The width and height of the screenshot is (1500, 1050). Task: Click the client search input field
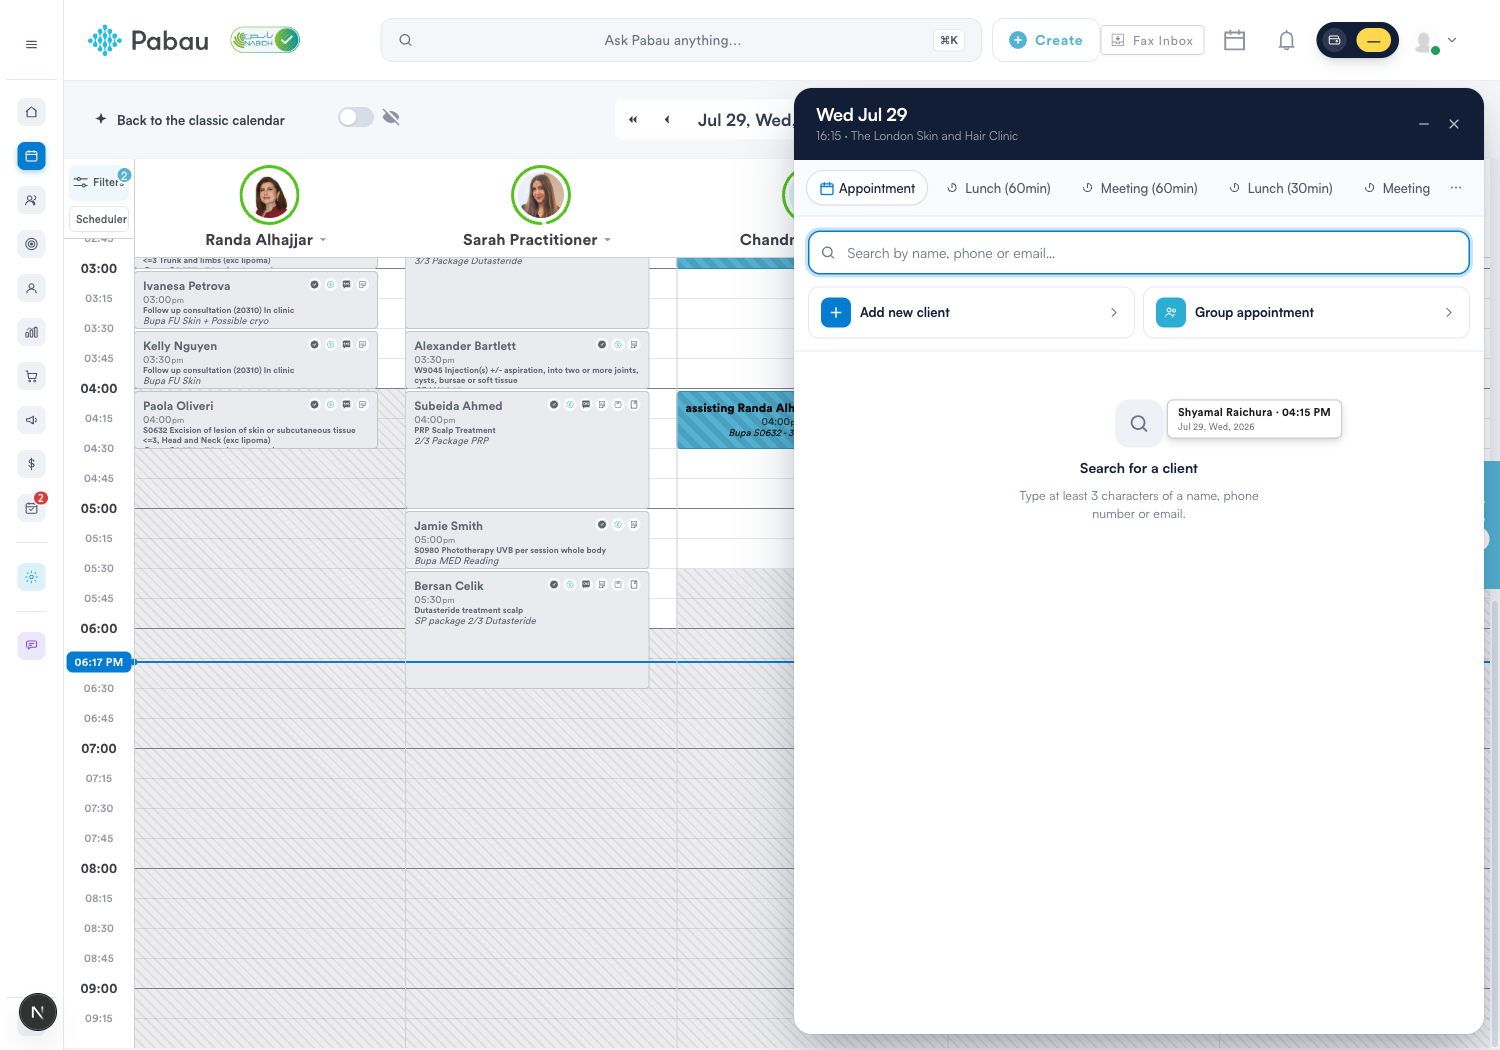[1138, 253]
